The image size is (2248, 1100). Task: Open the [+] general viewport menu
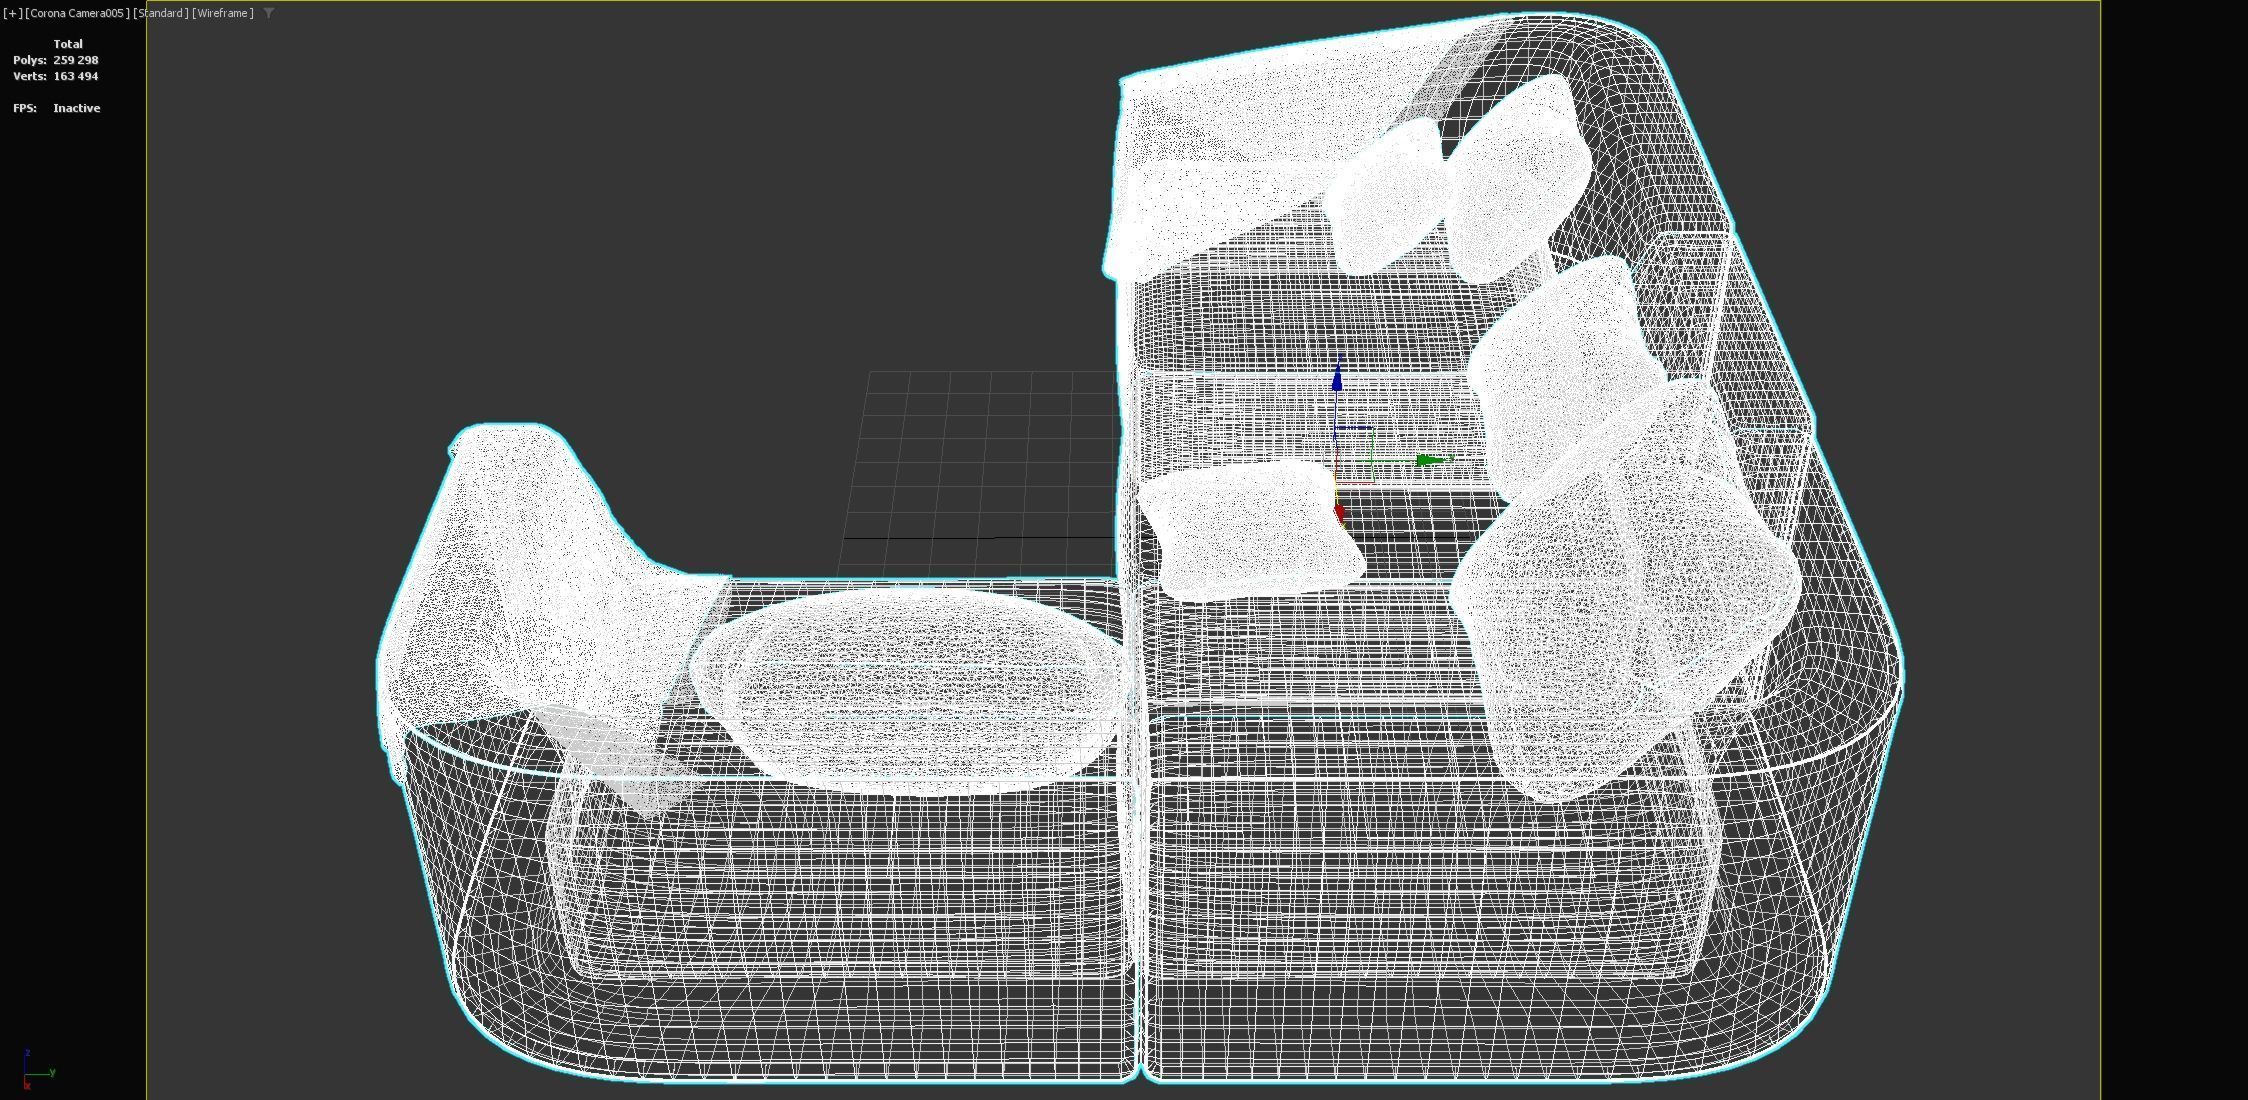tap(12, 13)
